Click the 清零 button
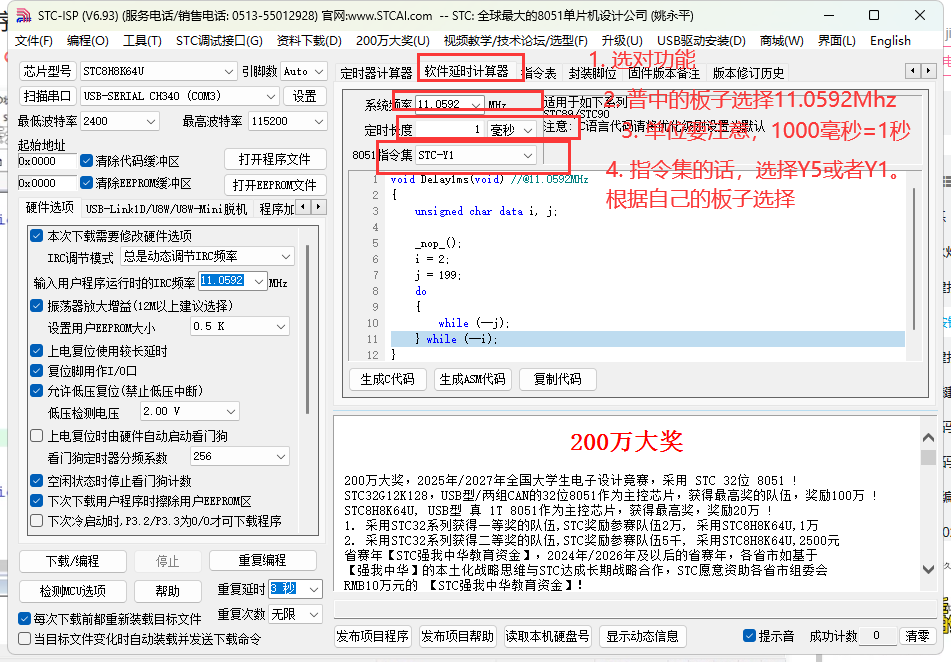Image resolution: width=951 pixels, height=662 pixels. 917,636
